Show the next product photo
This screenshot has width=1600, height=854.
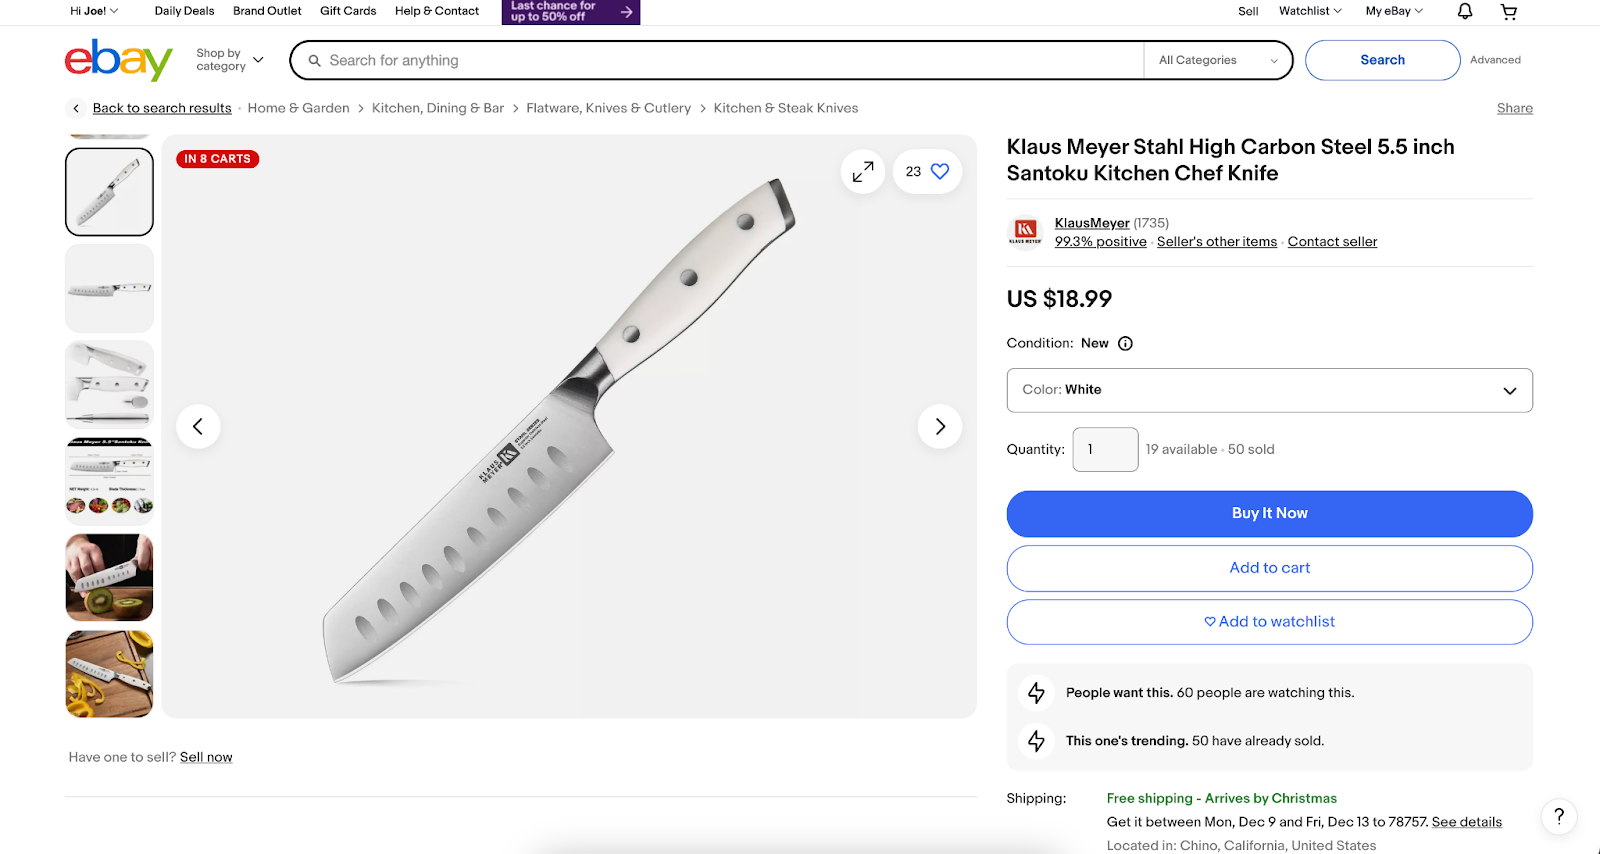coord(939,426)
